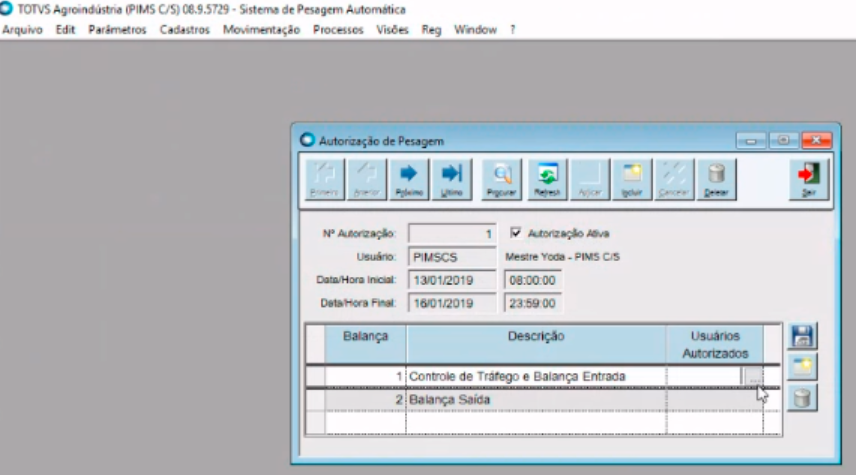This screenshot has height=475, width=856.
Task: Add a new authorization with Incluir
Action: (632, 180)
